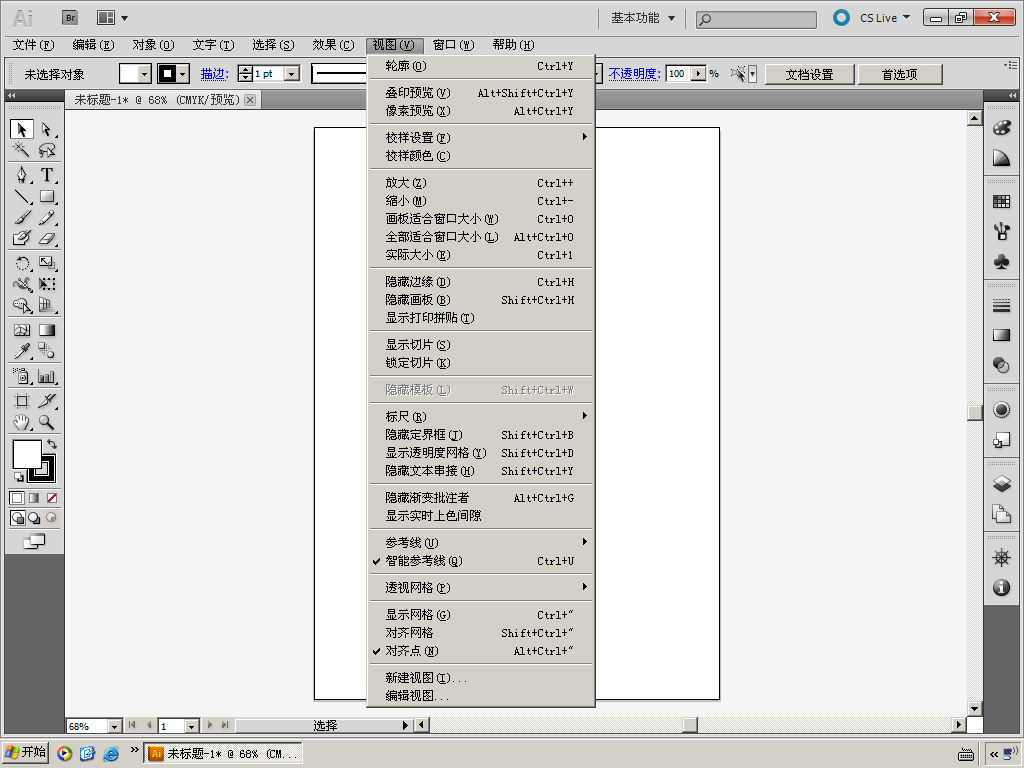
Task: Click the search field in title bar
Action: tap(756, 20)
